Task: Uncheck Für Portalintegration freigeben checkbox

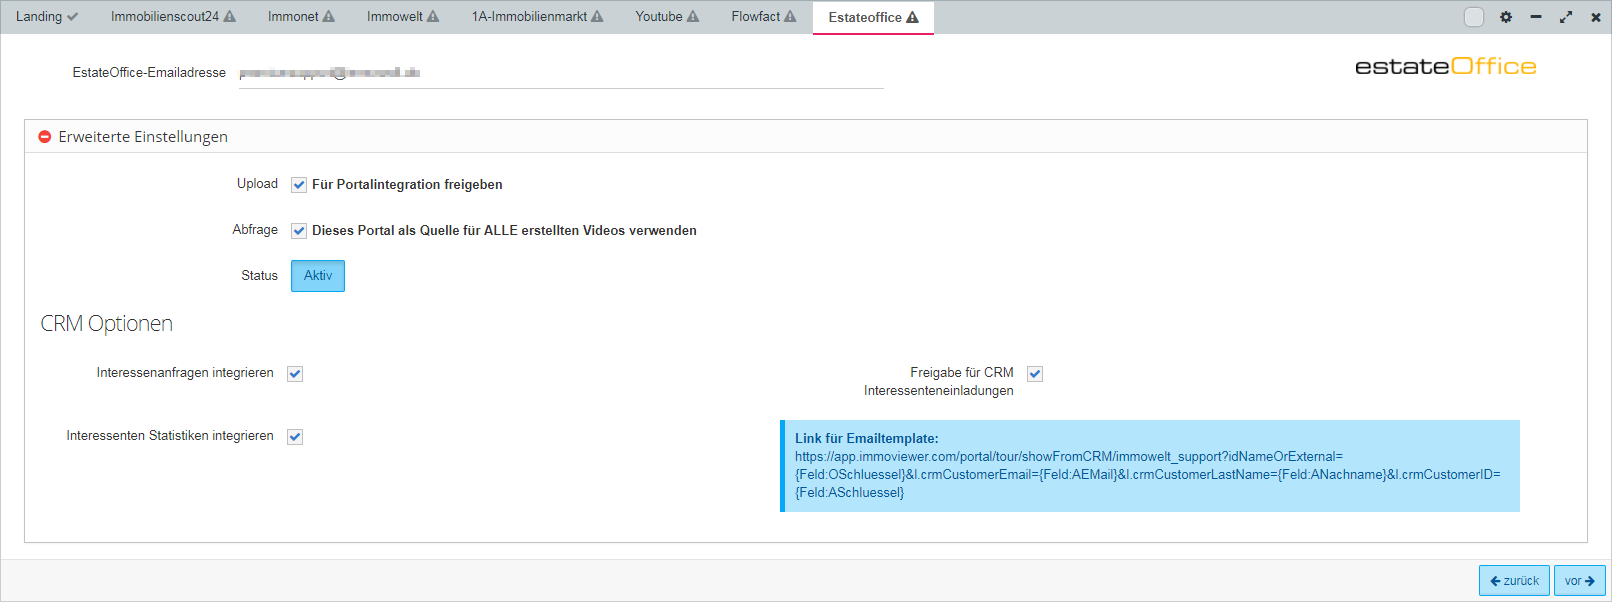Action: pyautogui.click(x=299, y=185)
